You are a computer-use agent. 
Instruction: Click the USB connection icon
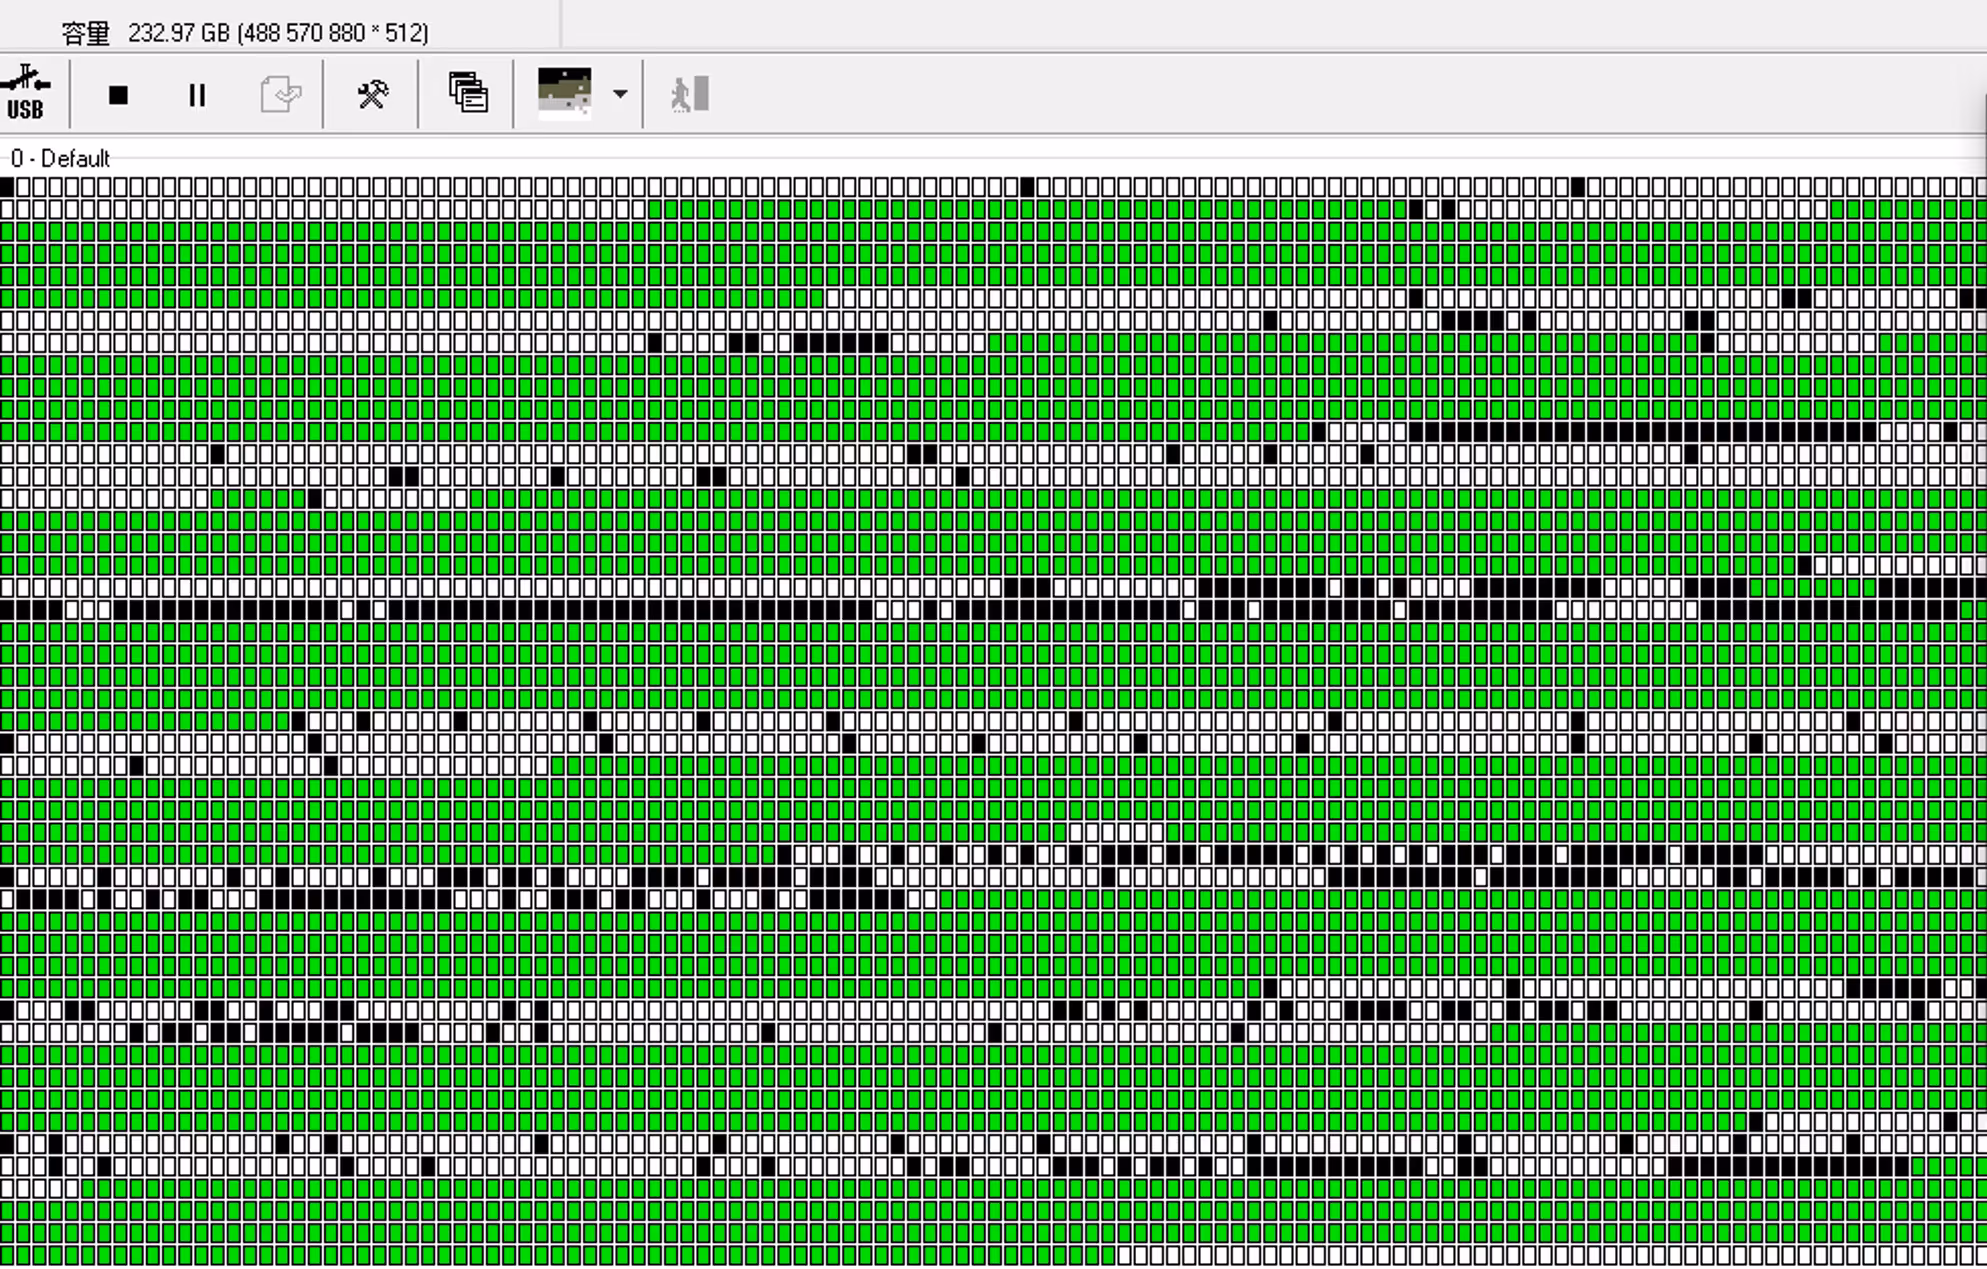pyautogui.click(x=25, y=94)
